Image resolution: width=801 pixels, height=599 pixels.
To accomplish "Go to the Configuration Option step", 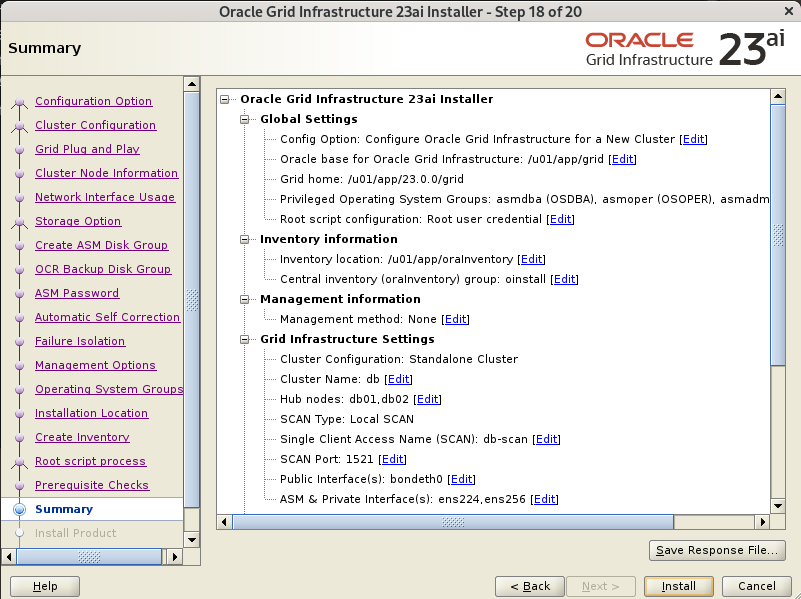I will (93, 101).
